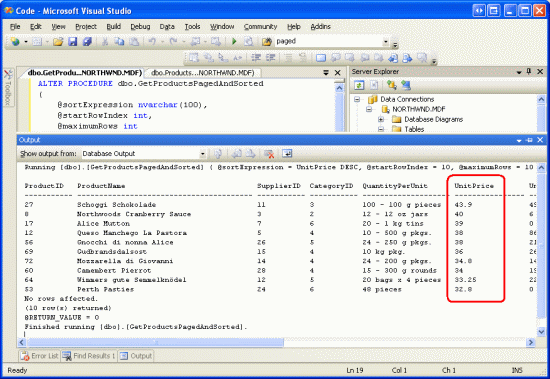
Task: Click the Output horizontal scrollbar thumb
Action: pyautogui.click(x=155, y=342)
